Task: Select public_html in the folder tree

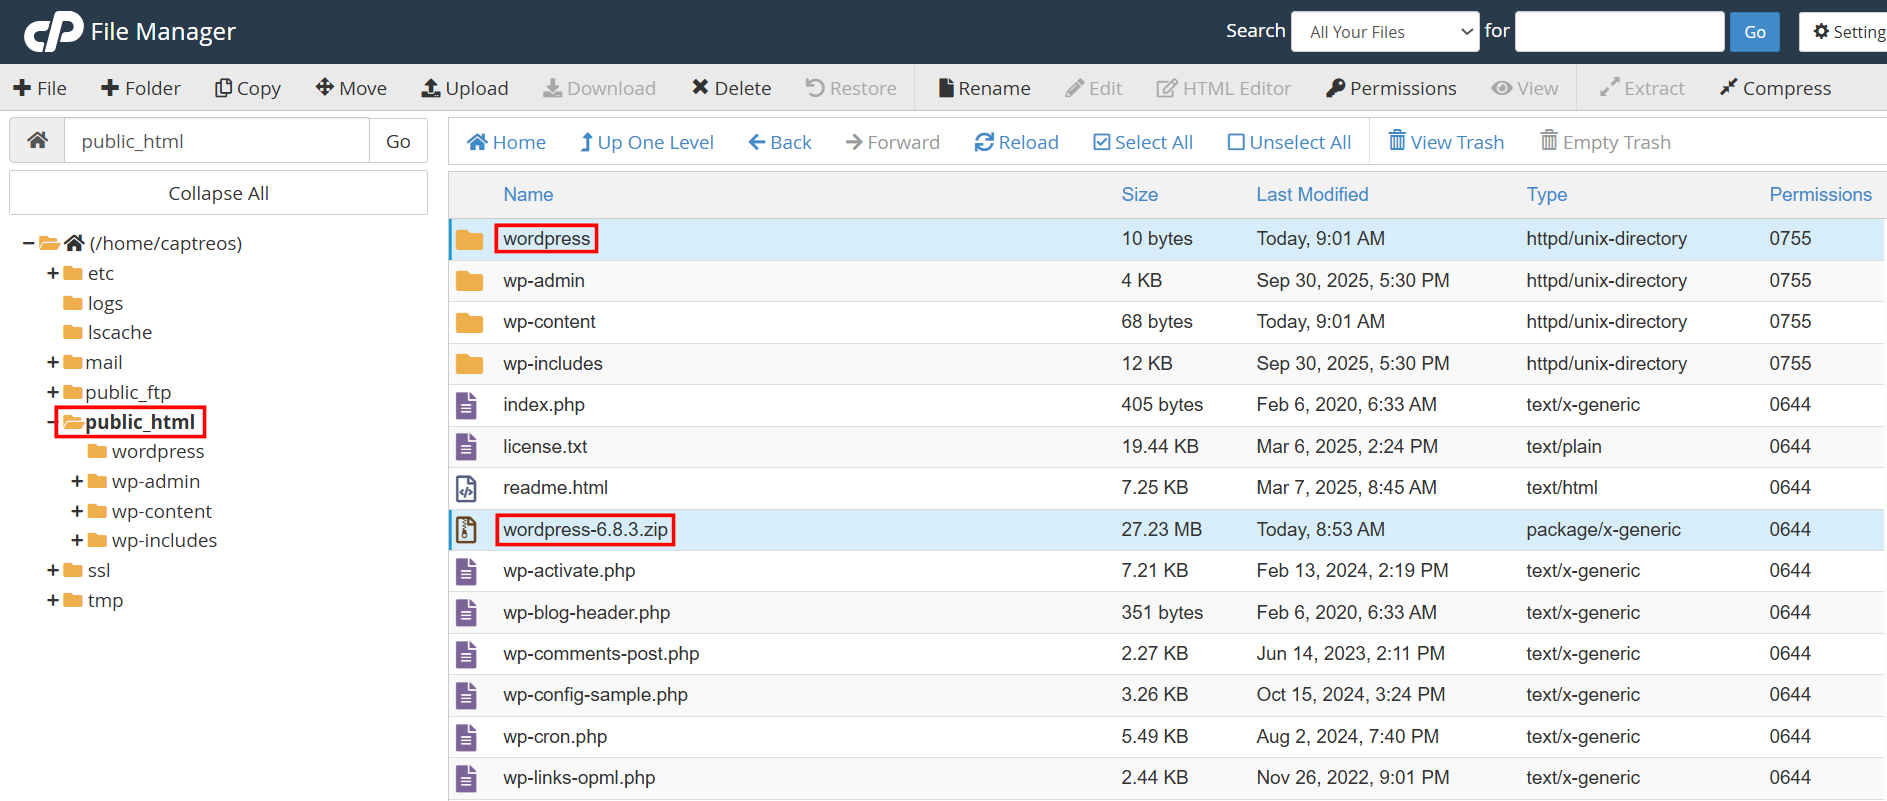Action: pyautogui.click(x=140, y=422)
